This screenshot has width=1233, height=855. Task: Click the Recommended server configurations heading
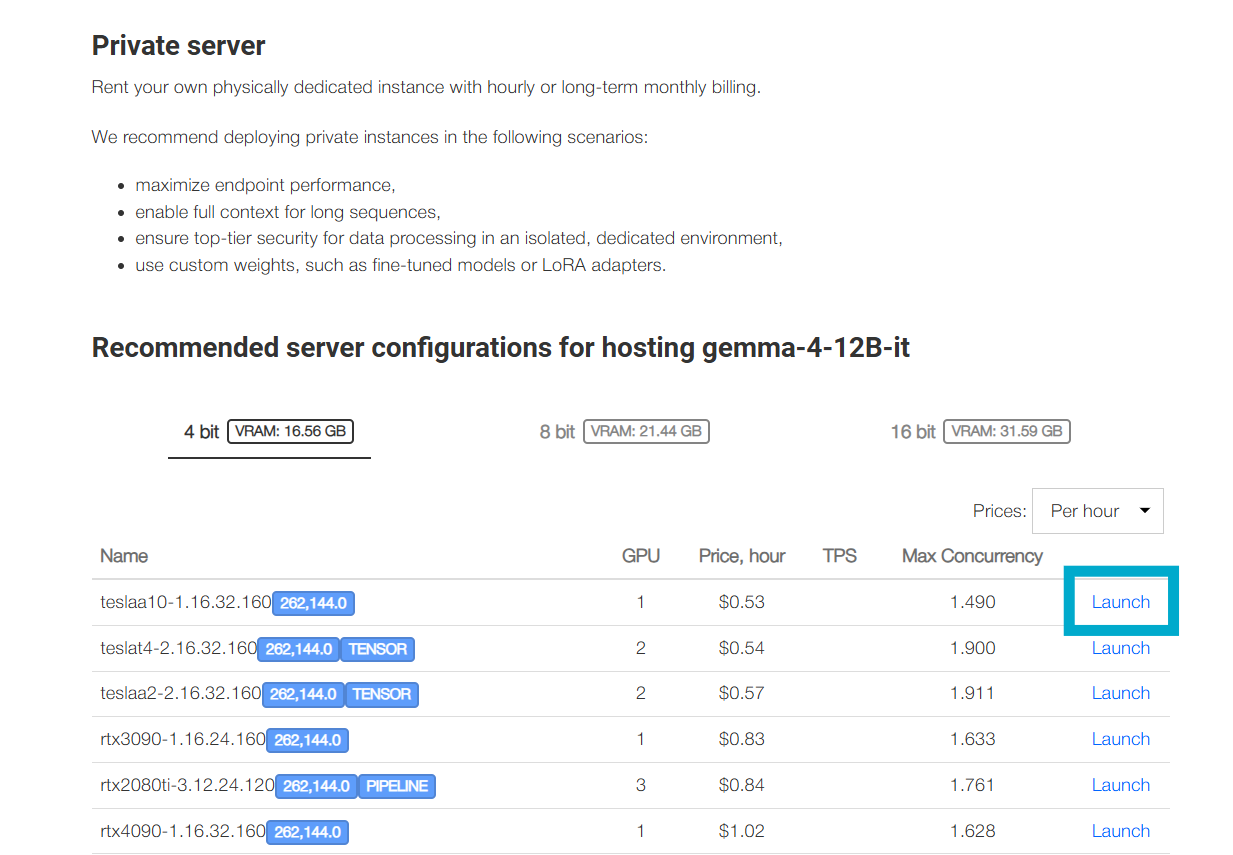pos(501,348)
